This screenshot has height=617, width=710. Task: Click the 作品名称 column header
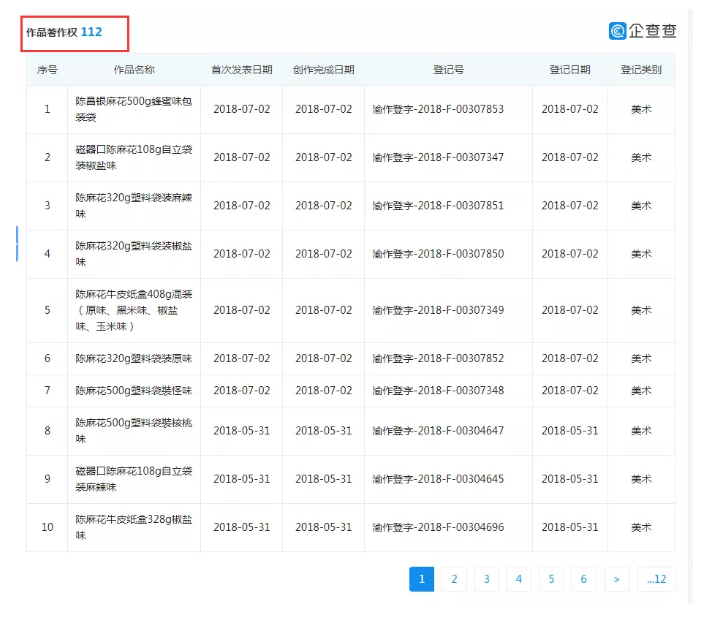[x=134, y=70]
